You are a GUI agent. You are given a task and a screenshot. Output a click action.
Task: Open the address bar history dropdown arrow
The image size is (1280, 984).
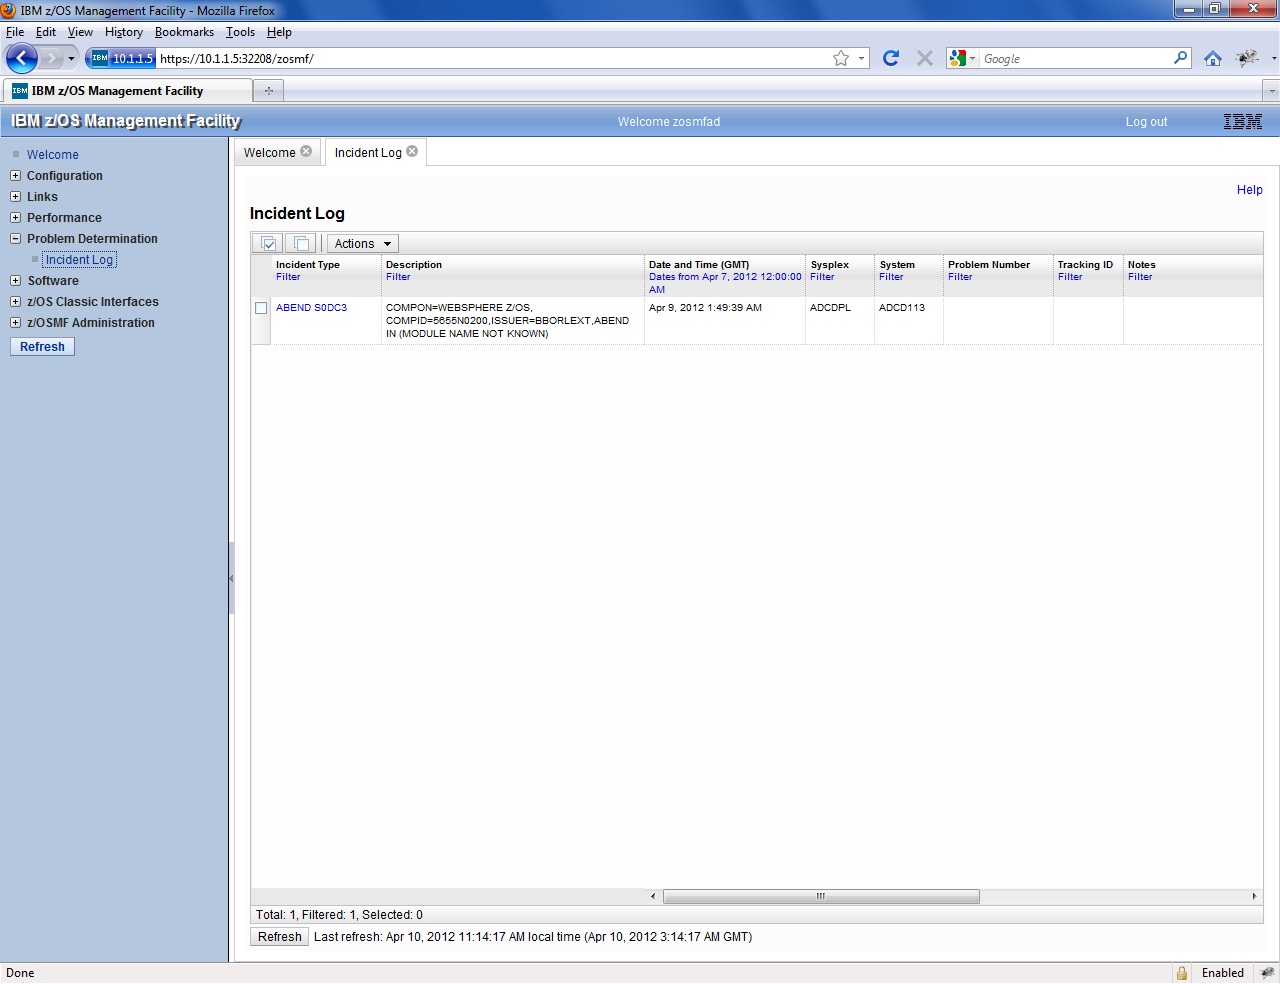[861, 59]
